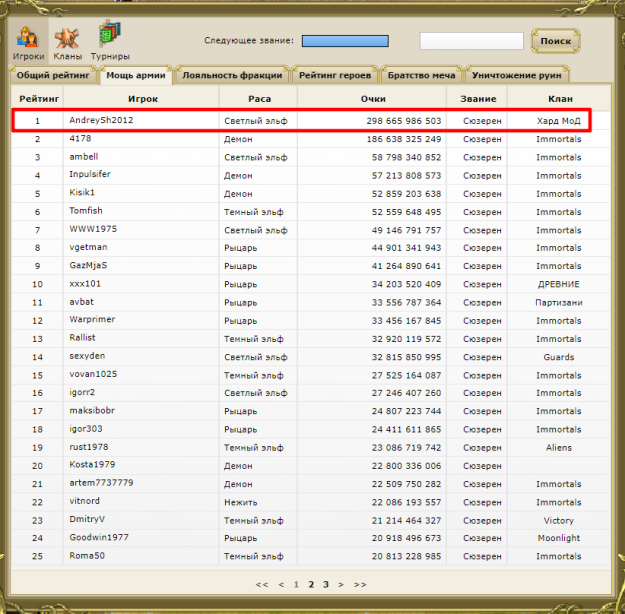The image size is (625, 614).
Task: Click score 298 665 986 503
Action: [x=404, y=121]
